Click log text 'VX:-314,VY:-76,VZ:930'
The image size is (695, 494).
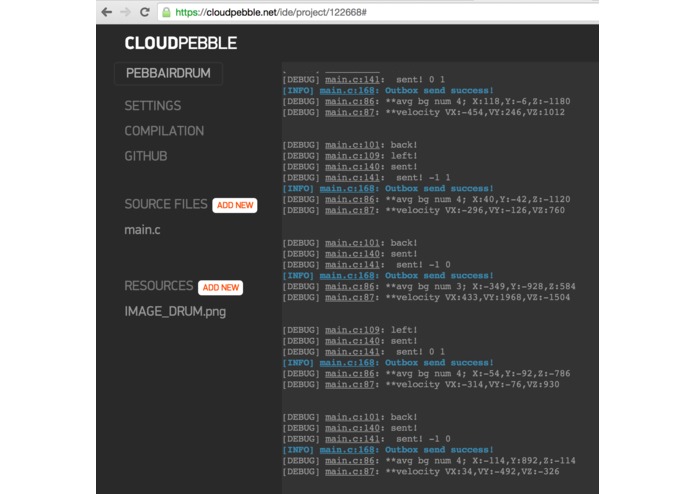[x=502, y=385]
